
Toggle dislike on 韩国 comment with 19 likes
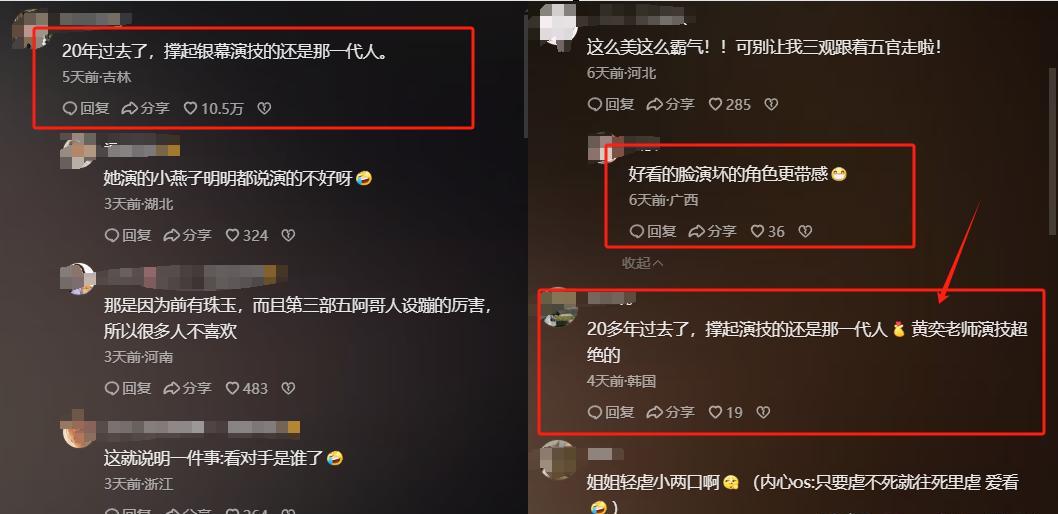(x=762, y=411)
